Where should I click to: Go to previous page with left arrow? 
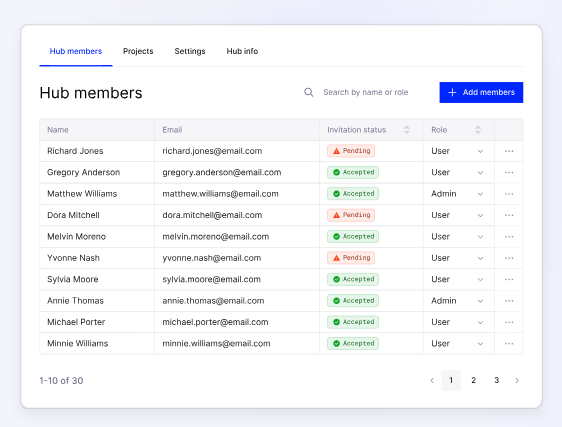tap(432, 380)
